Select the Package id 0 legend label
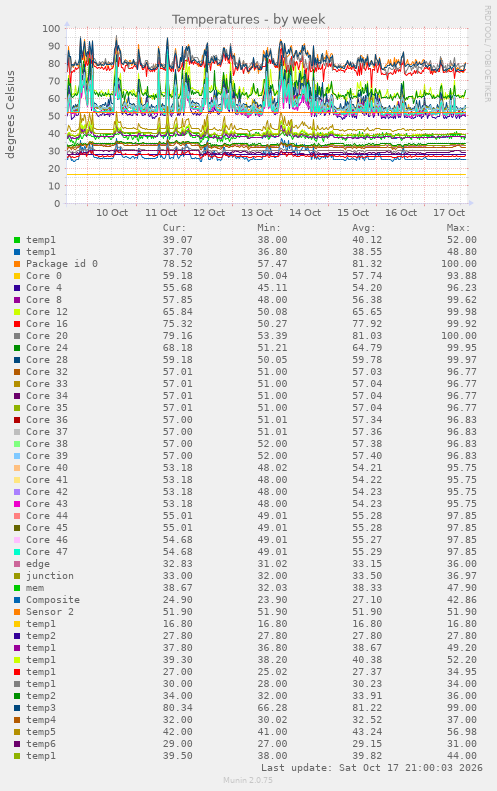This screenshot has width=497, height=791. 62,264
